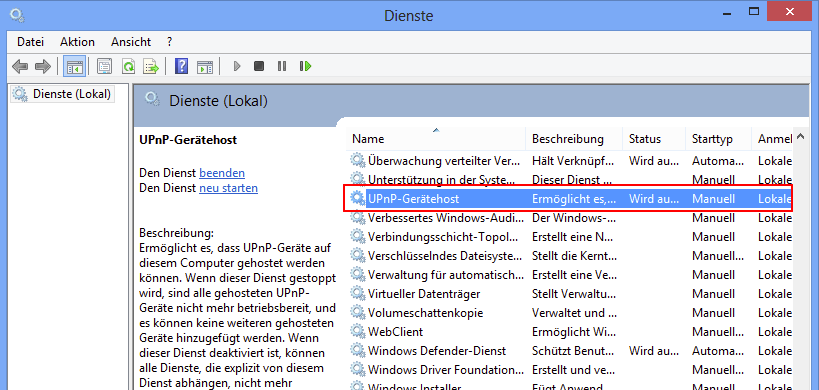Image resolution: width=819 pixels, height=390 pixels.
Task: Select the Virtueller Datenträger service name
Action: [x=424, y=293]
